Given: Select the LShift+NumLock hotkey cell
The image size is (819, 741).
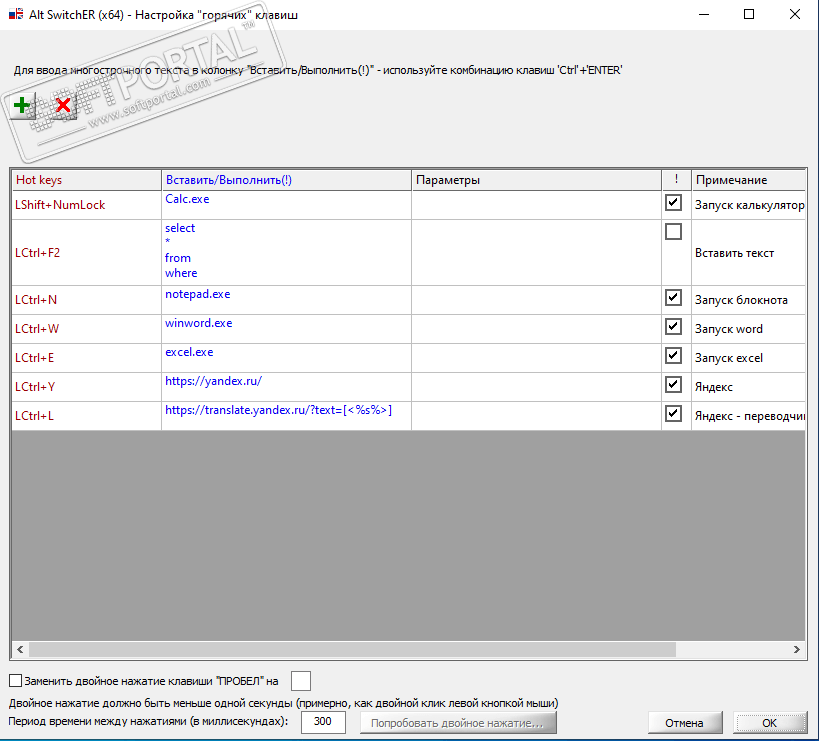Looking at the screenshot, I should tap(86, 205).
